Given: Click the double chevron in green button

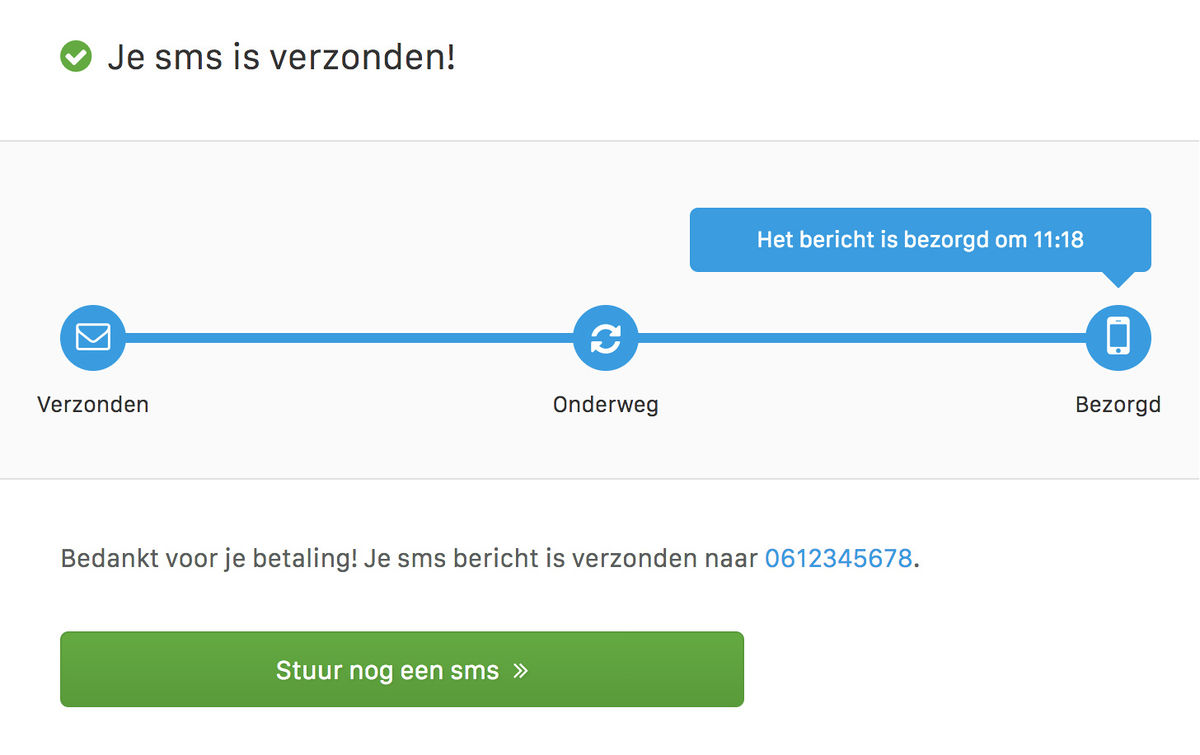Looking at the screenshot, I should [x=520, y=670].
